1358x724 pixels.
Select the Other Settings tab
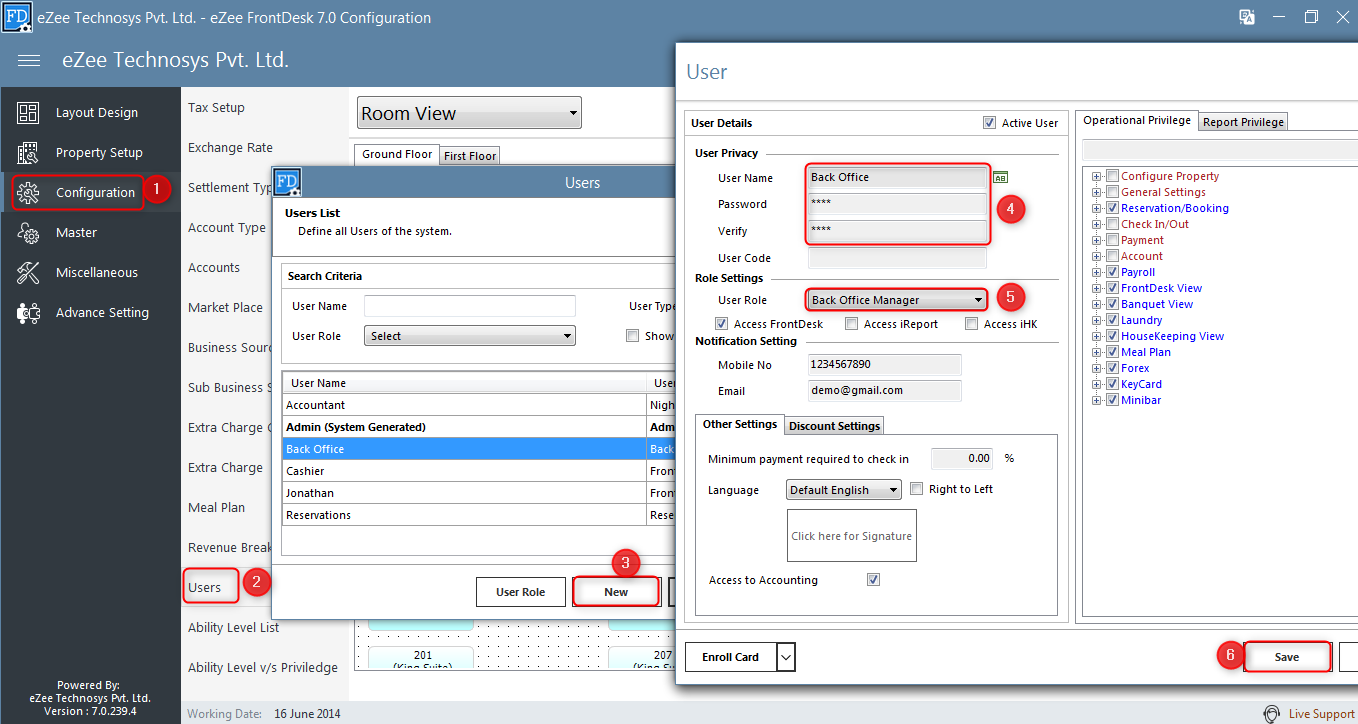(x=740, y=424)
